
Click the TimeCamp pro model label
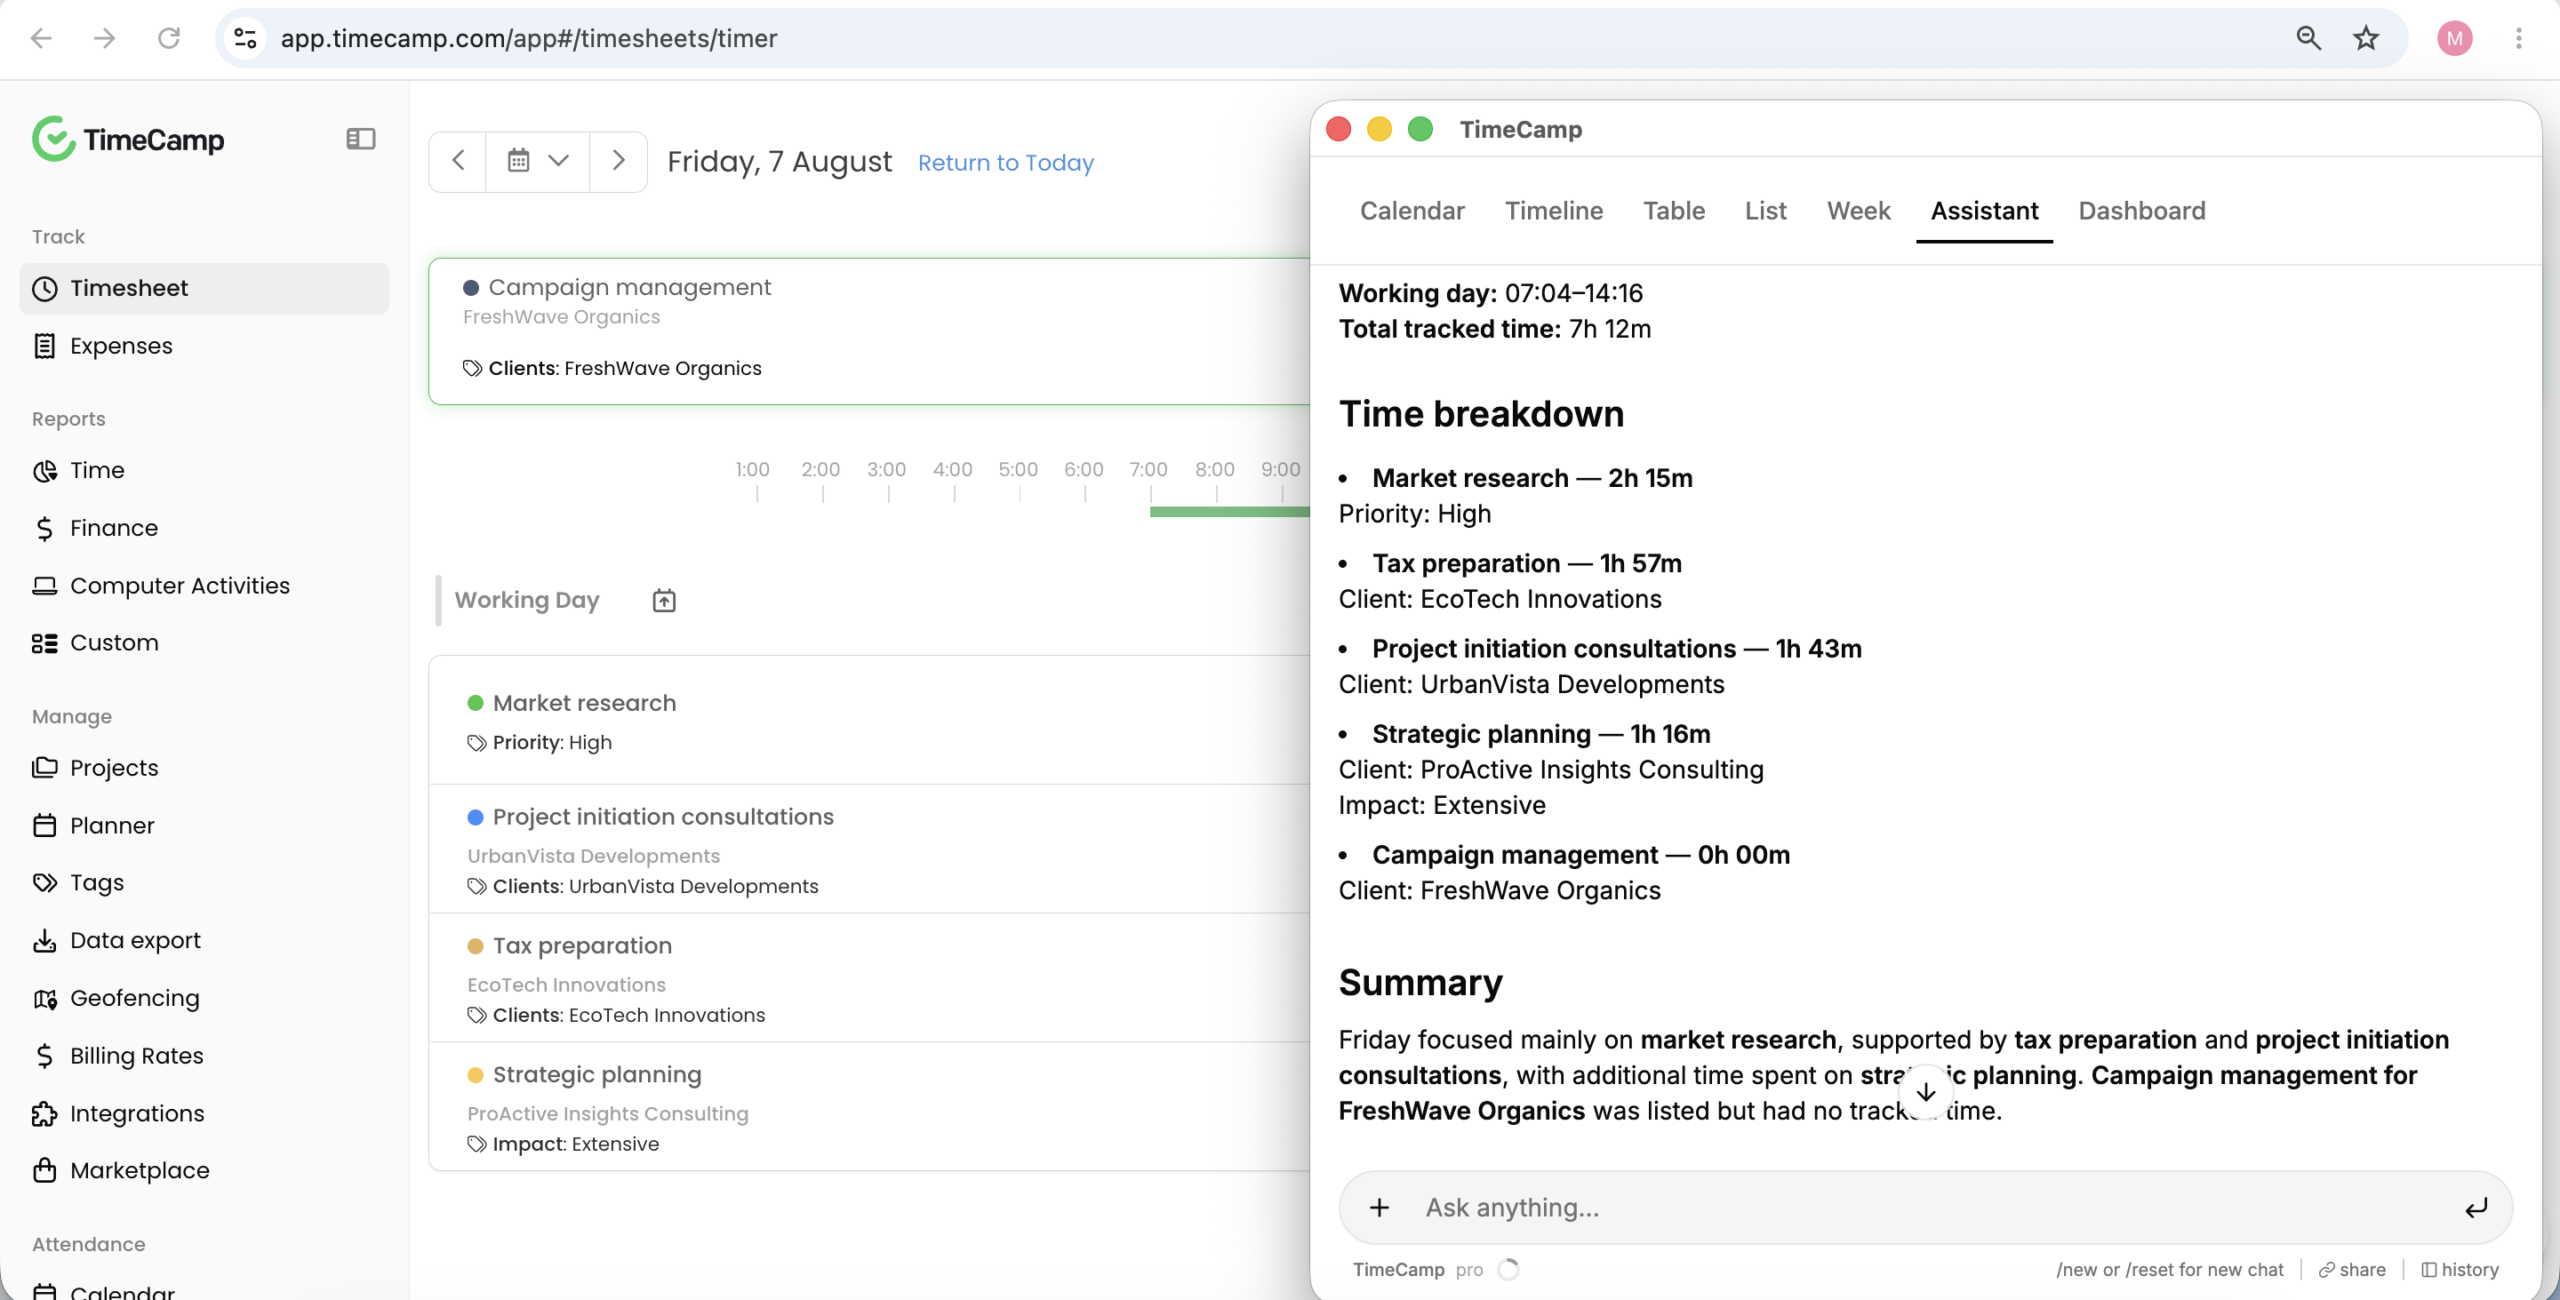click(x=1418, y=1270)
